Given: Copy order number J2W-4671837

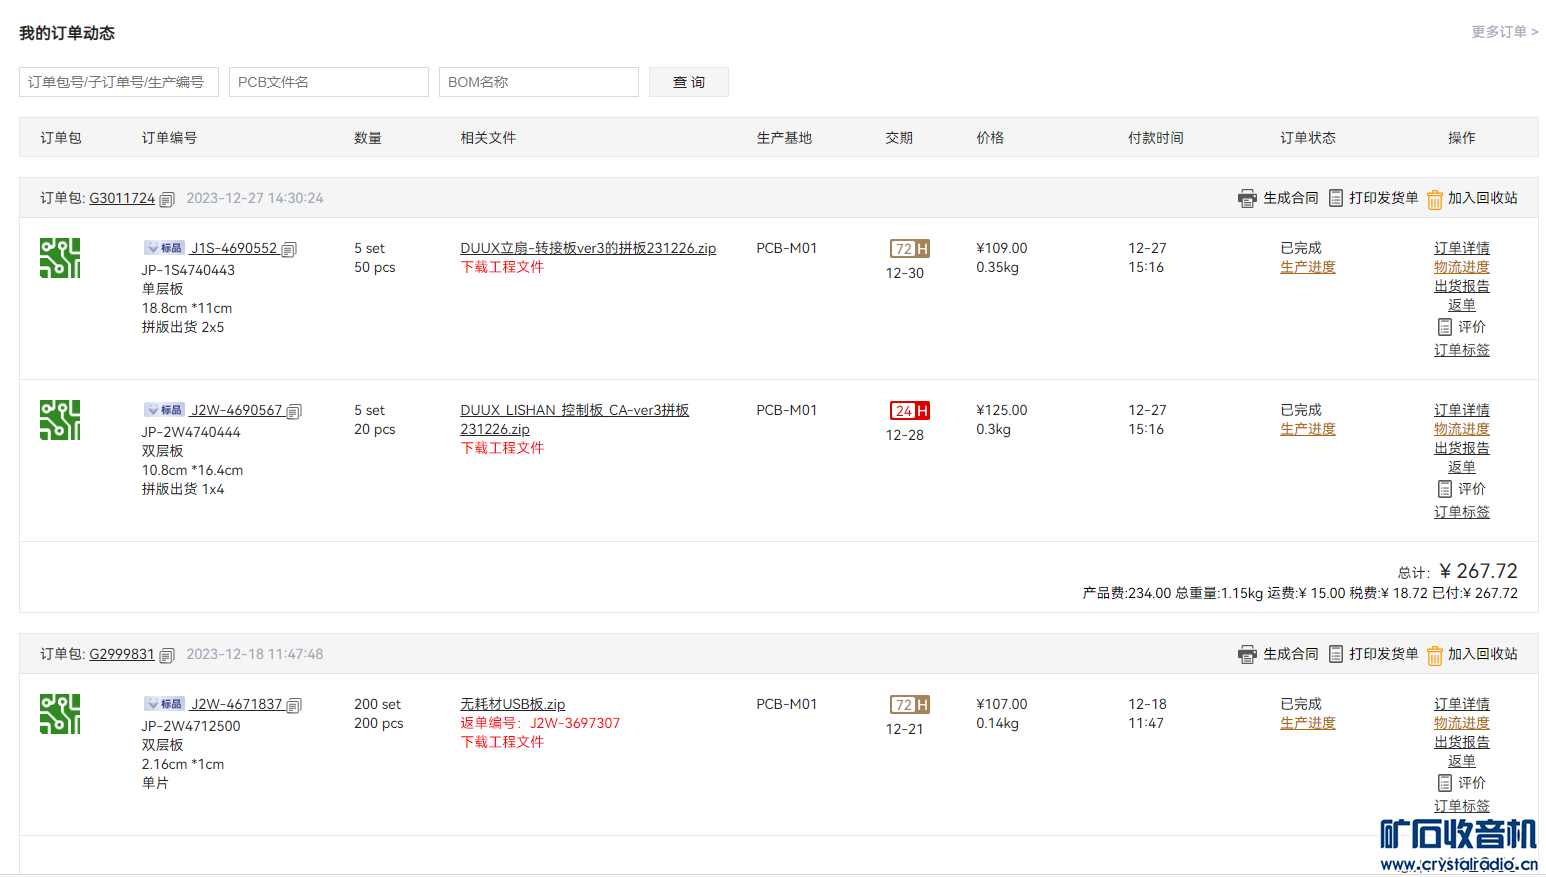Looking at the screenshot, I should [x=294, y=705].
